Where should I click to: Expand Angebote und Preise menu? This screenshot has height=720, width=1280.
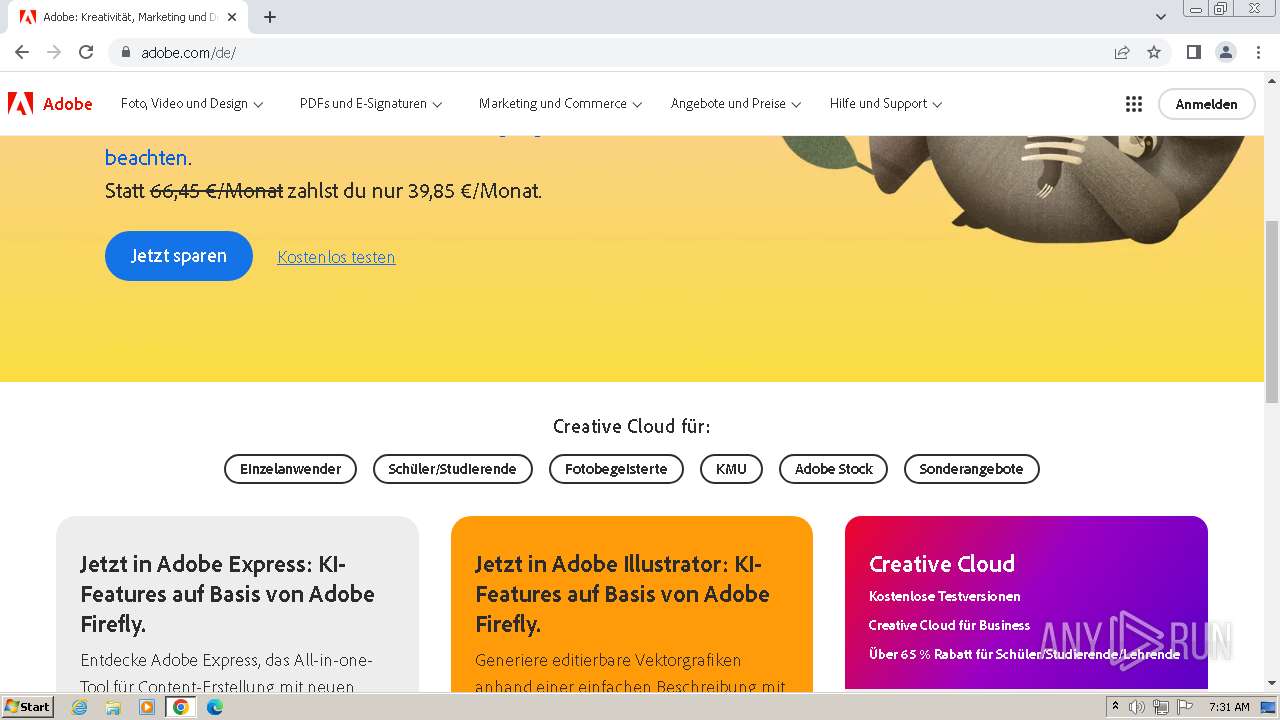tap(736, 104)
